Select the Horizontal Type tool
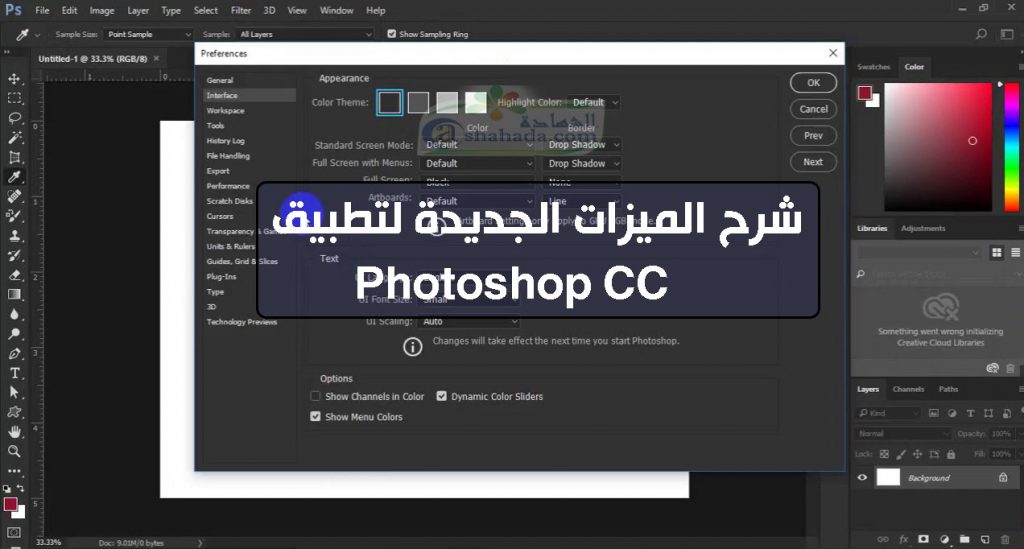The image size is (1024, 549). (x=15, y=373)
